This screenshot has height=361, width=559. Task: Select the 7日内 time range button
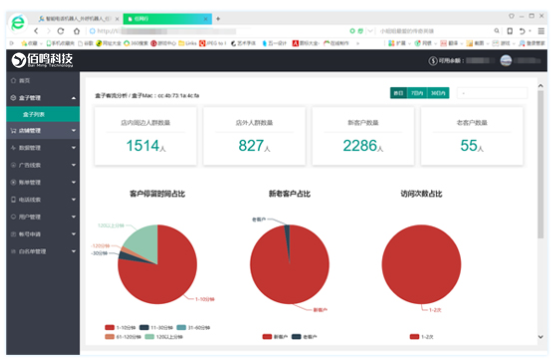(x=417, y=93)
